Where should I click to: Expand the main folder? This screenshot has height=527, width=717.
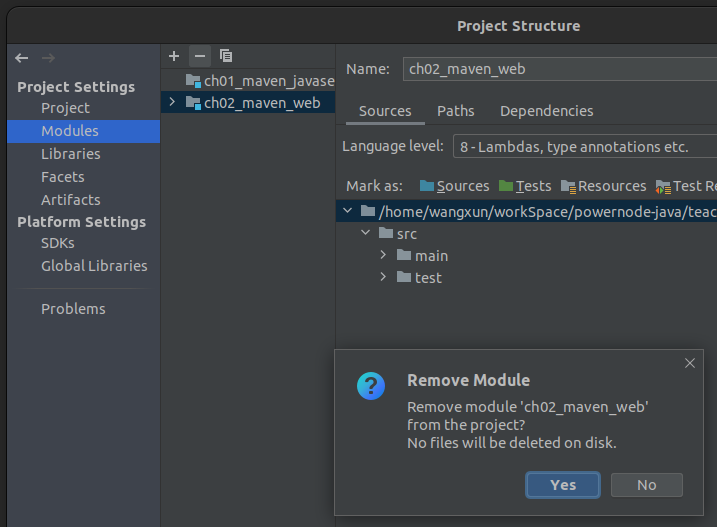point(383,255)
